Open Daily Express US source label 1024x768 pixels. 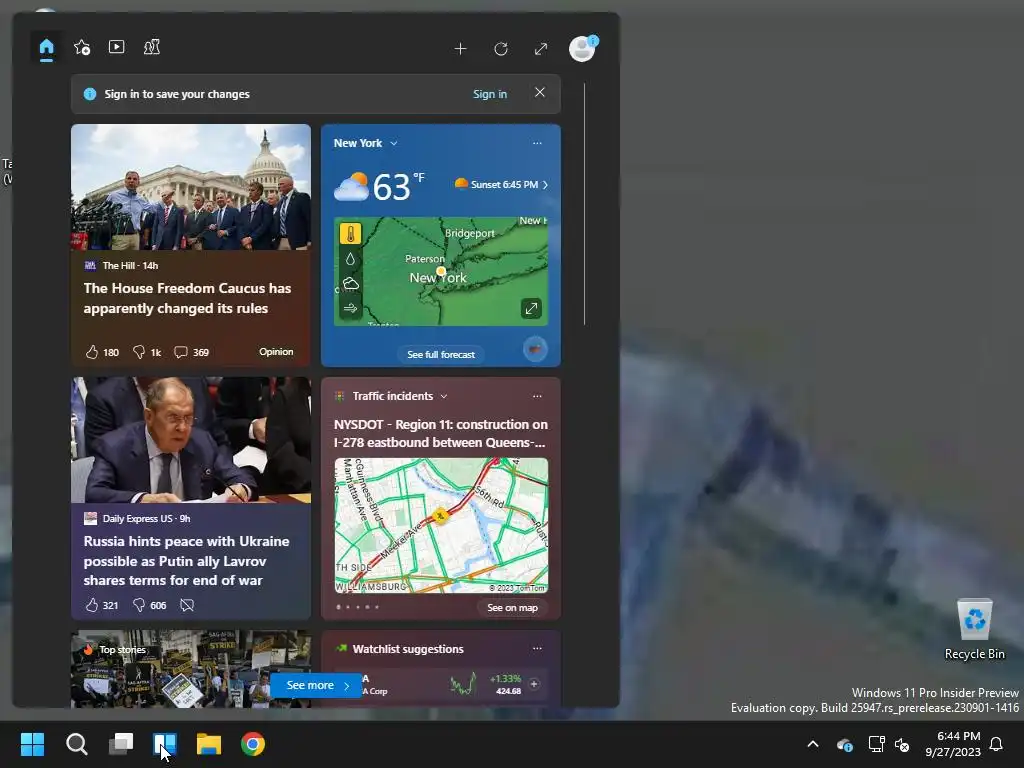click(x=138, y=519)
